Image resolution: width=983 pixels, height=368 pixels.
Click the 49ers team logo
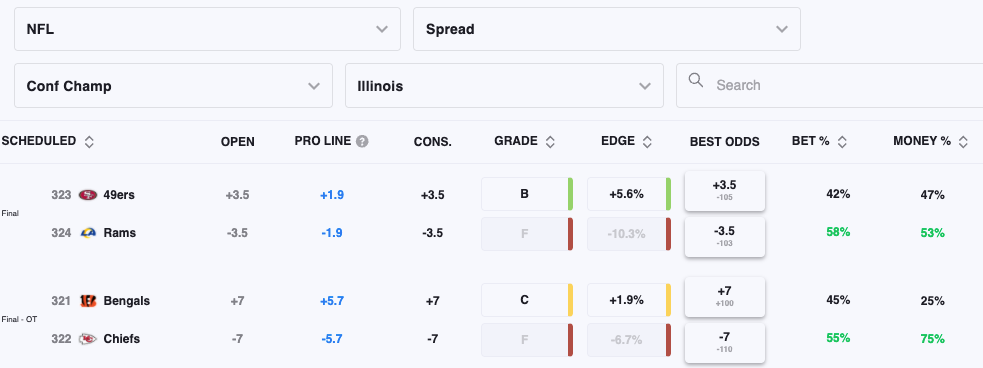click(88, 195)
